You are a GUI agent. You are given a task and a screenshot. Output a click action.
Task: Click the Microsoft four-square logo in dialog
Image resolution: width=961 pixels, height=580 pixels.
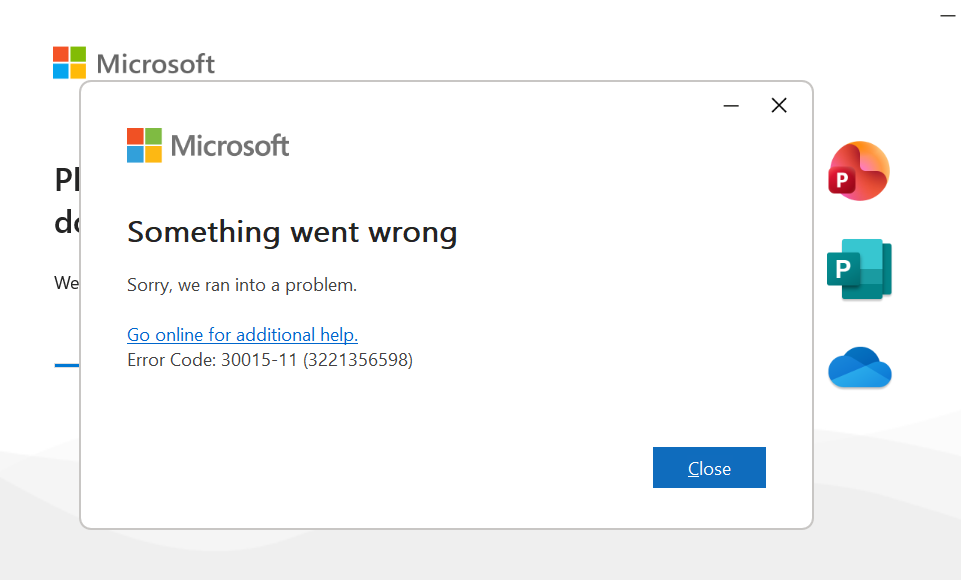click(144, 146)
